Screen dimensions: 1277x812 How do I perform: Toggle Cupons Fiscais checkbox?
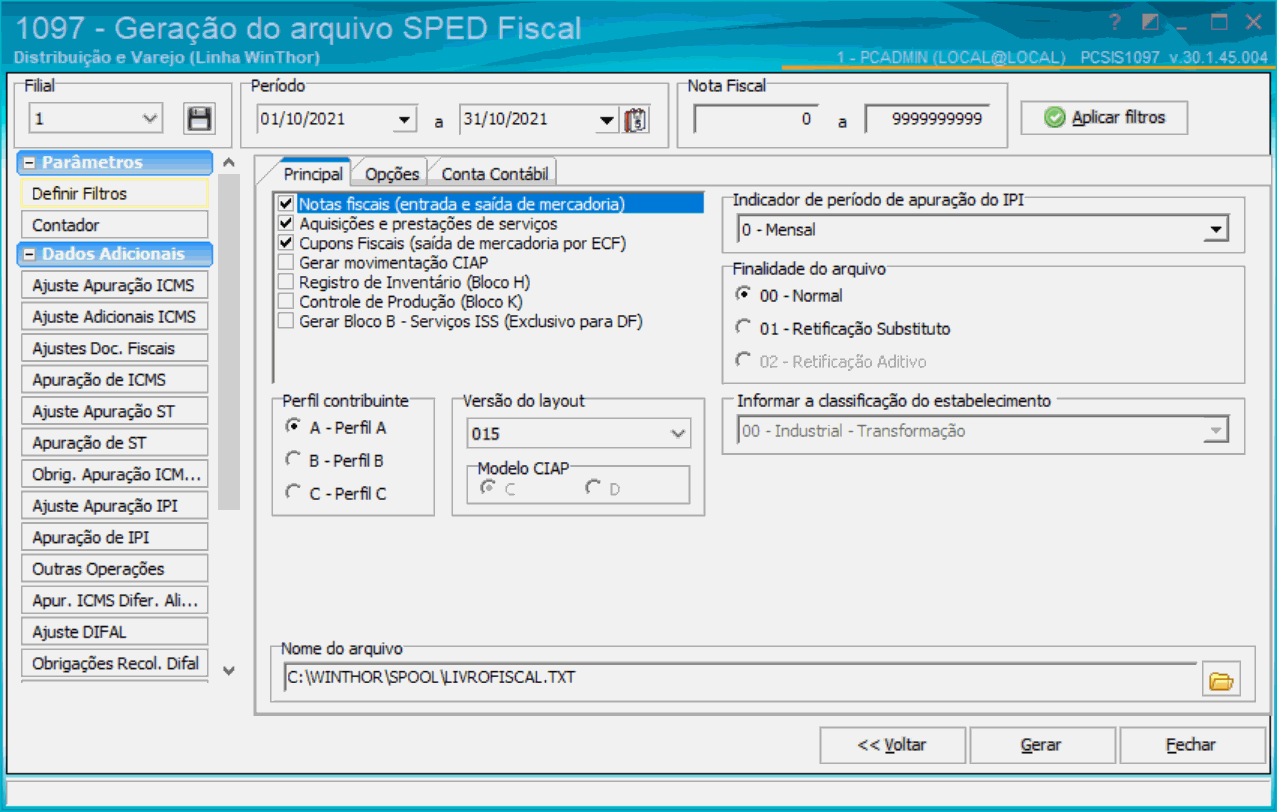point(286,243)
